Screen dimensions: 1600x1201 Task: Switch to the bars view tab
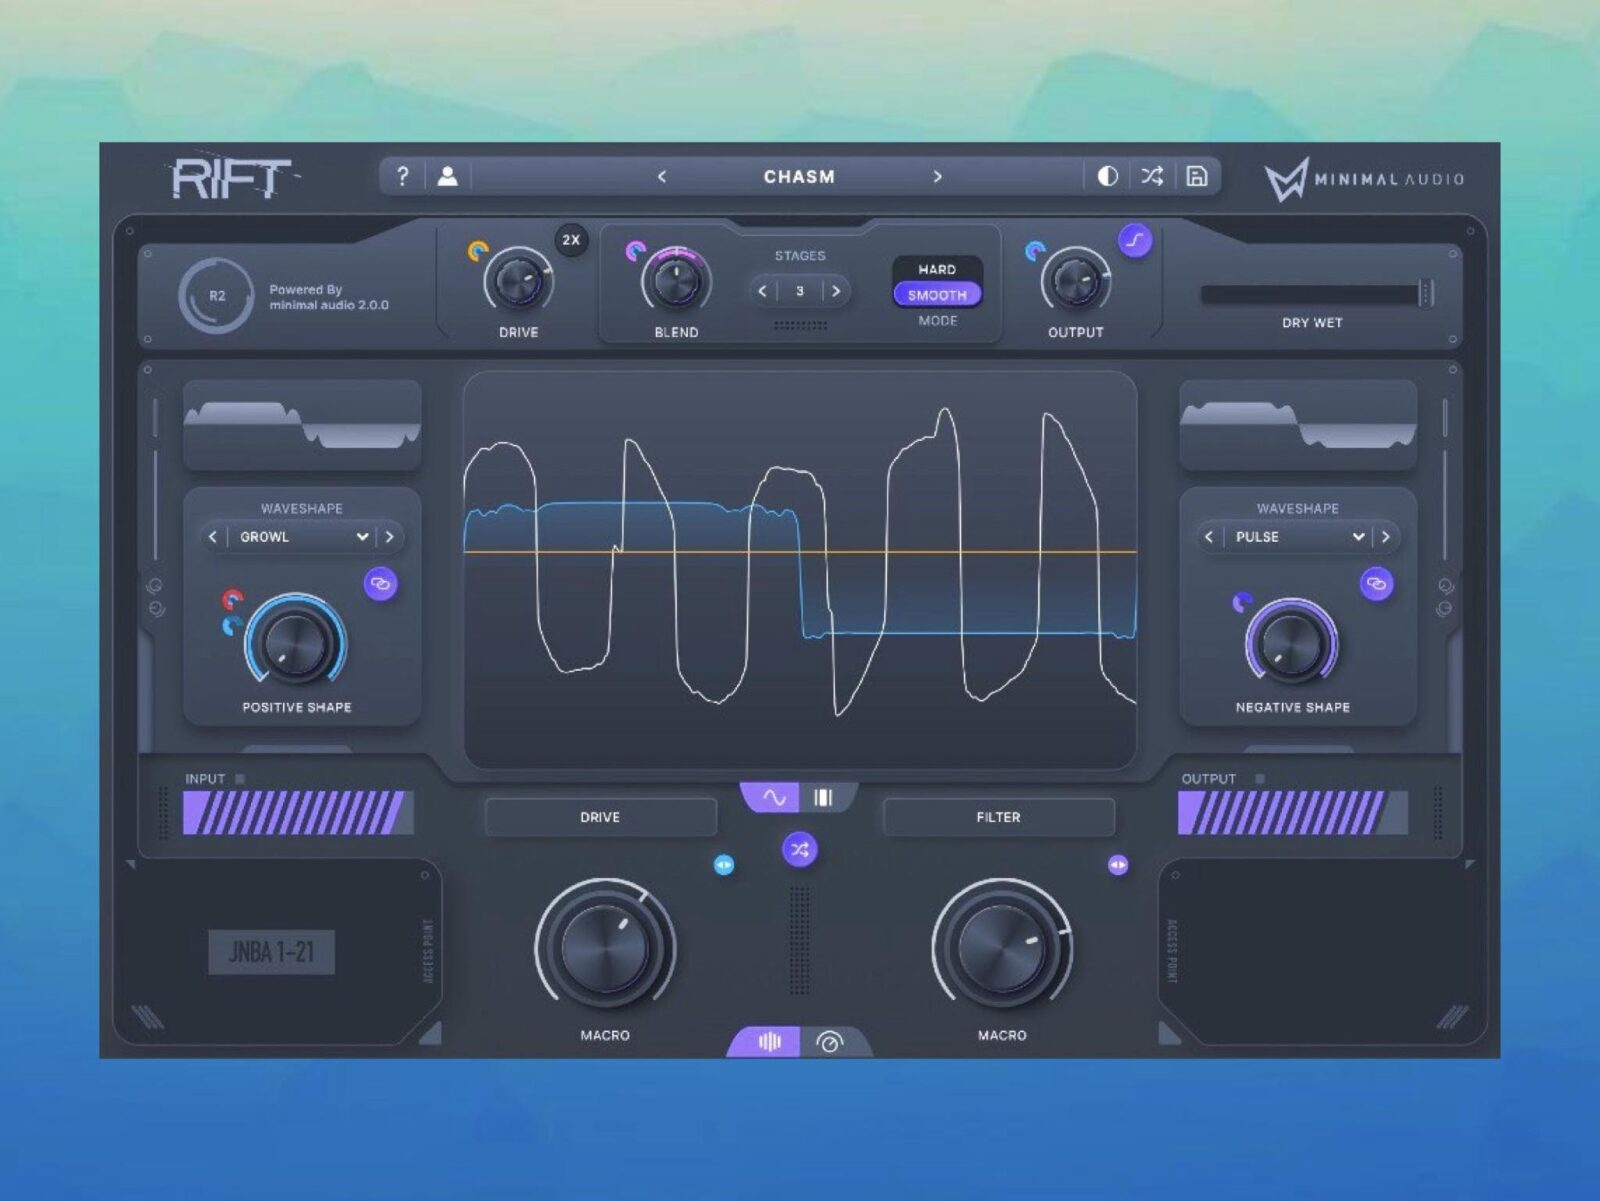tap(824, 797)
